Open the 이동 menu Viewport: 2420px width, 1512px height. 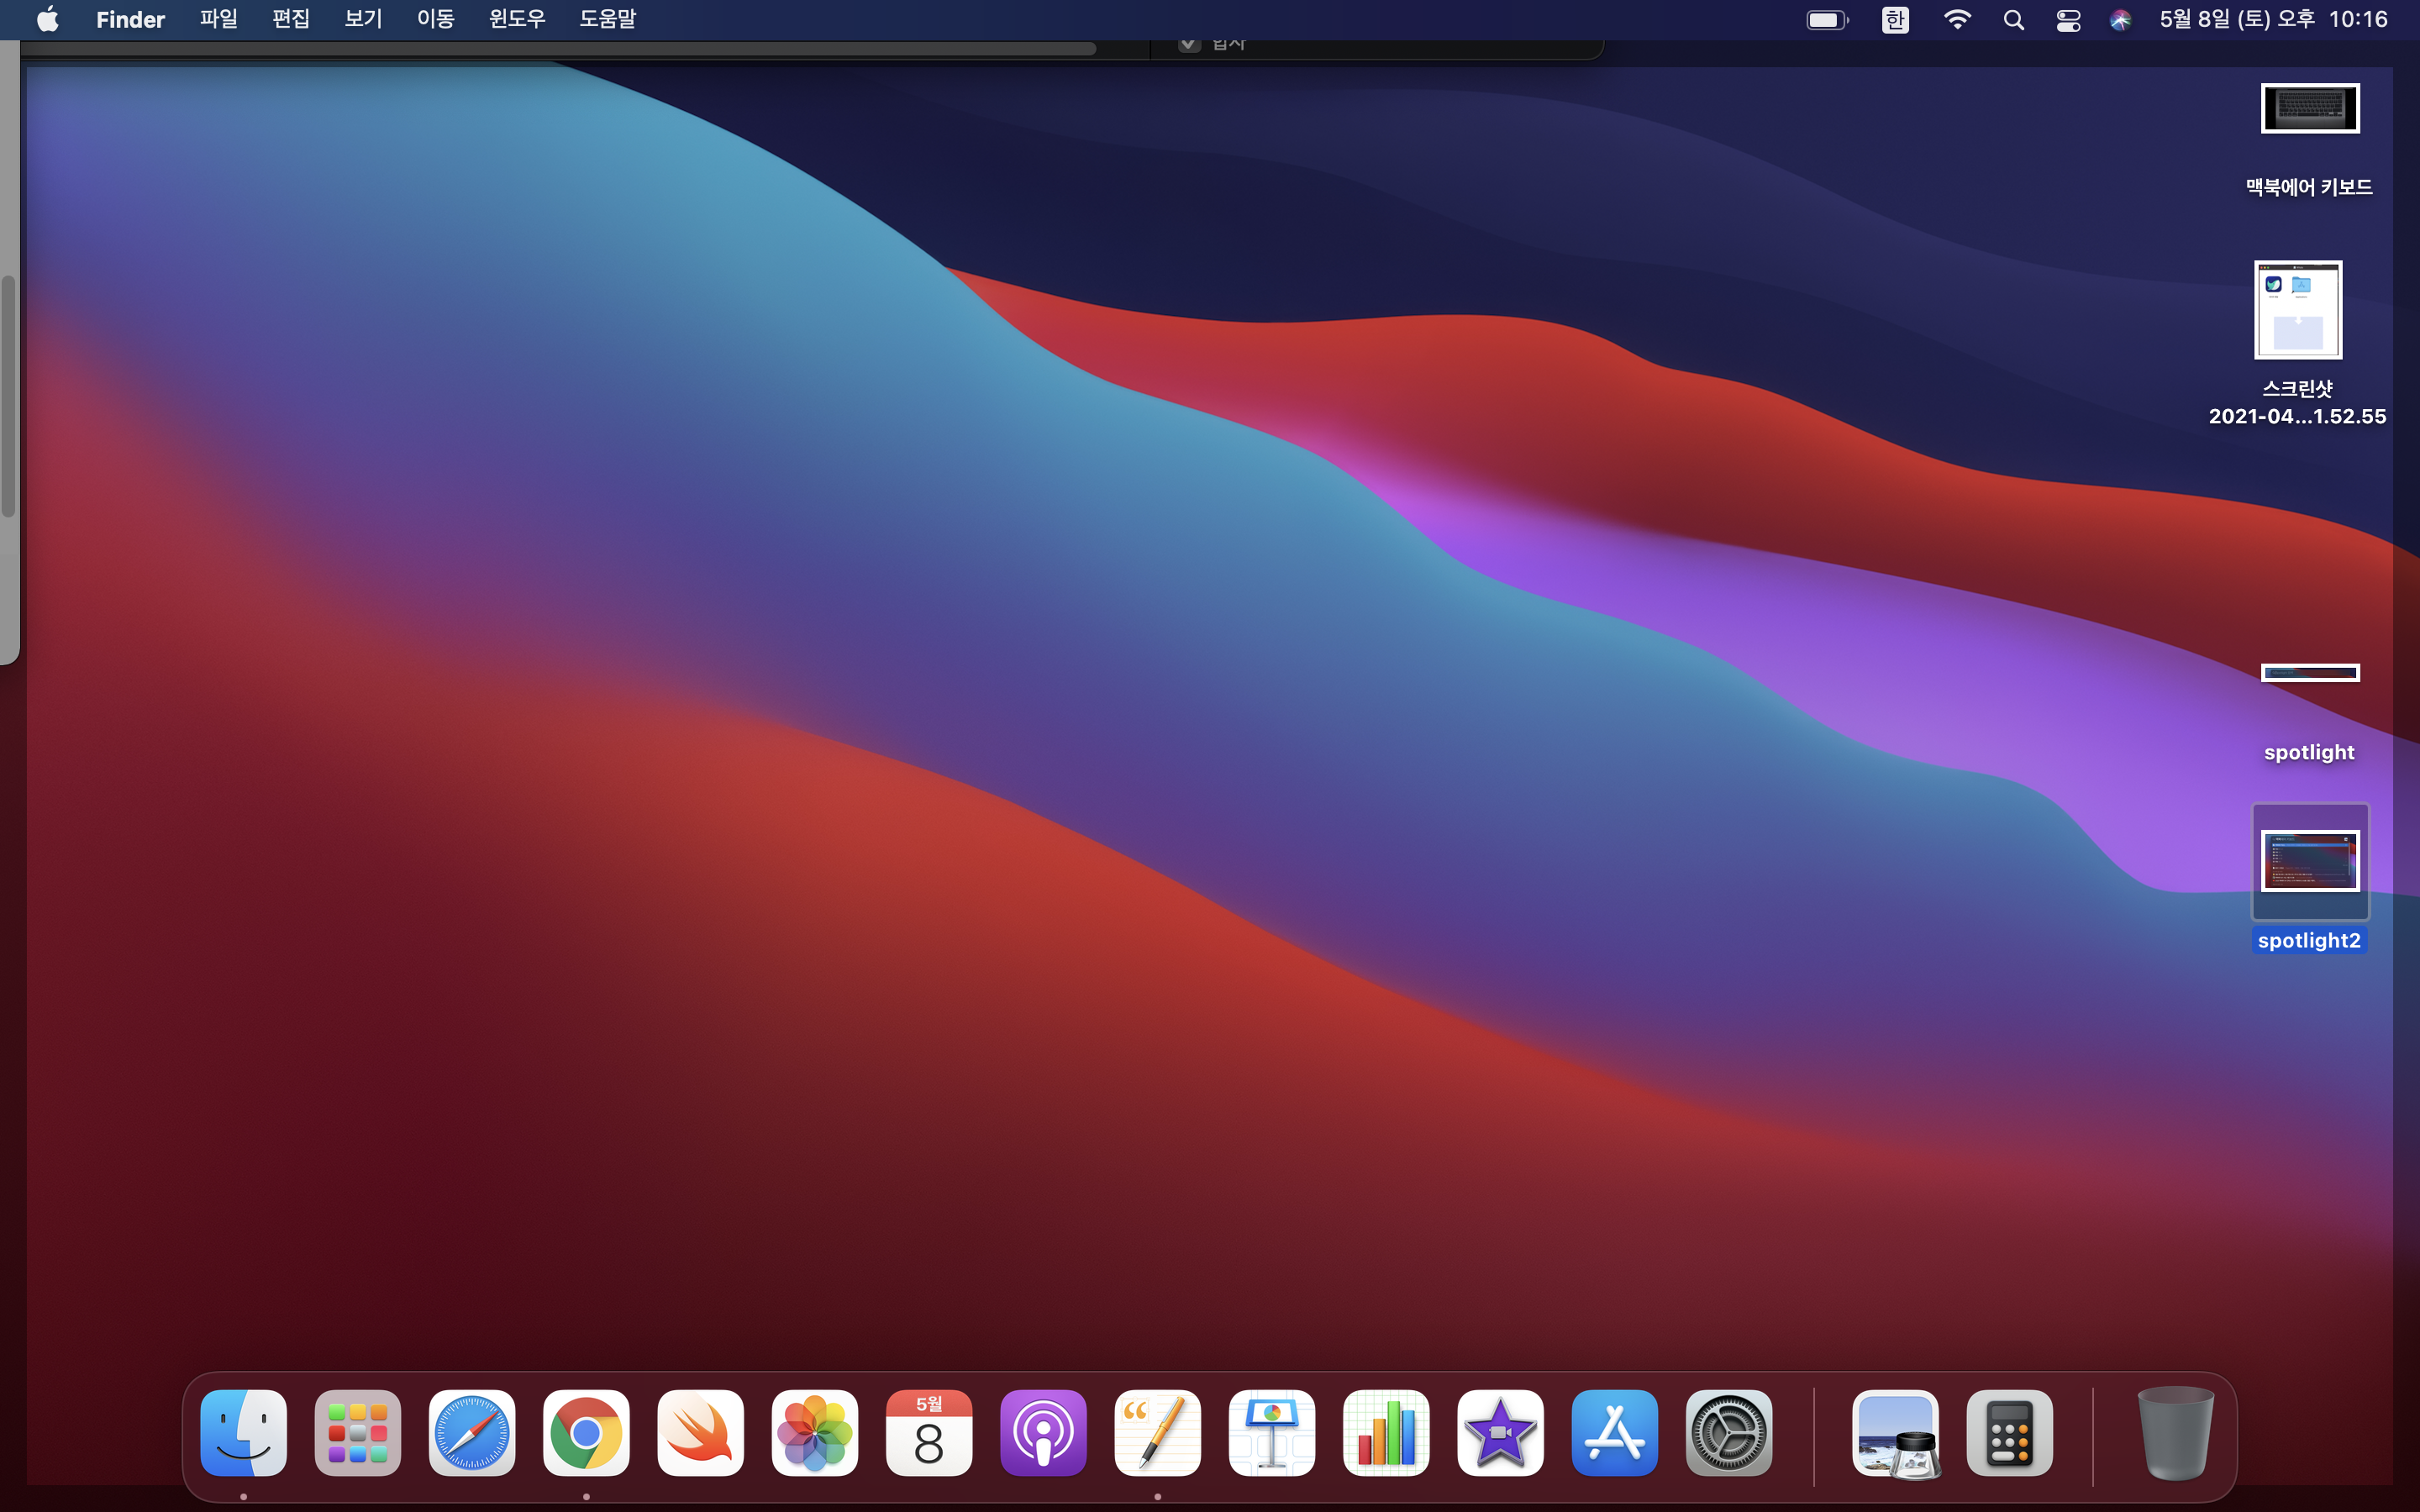click(435, 19)
